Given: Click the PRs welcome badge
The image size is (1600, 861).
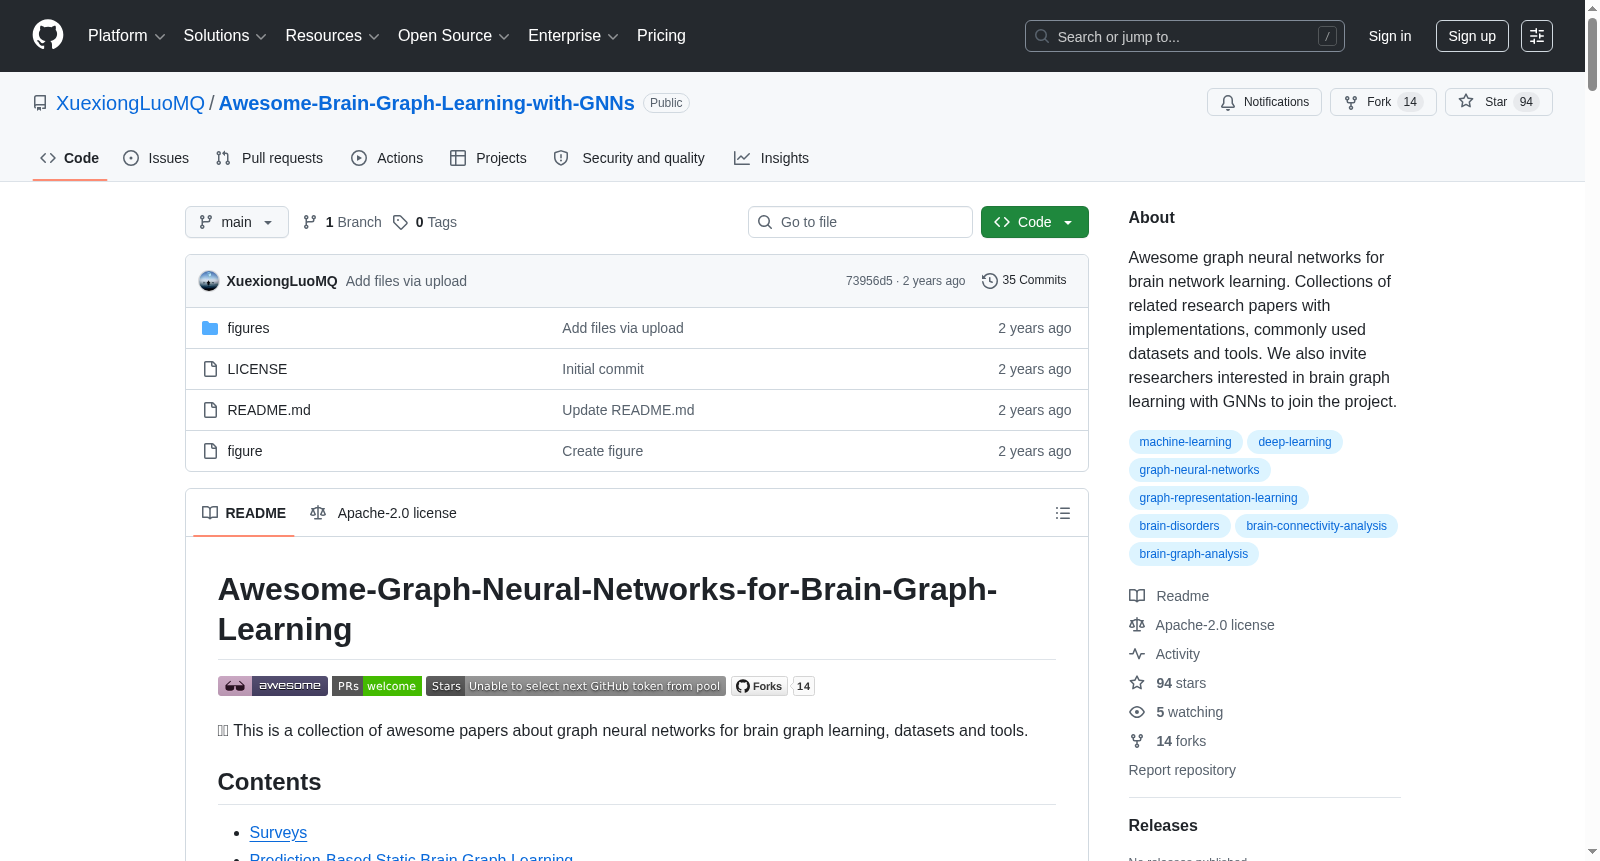Looking at the screenshot, I should [x=377, y=686].
